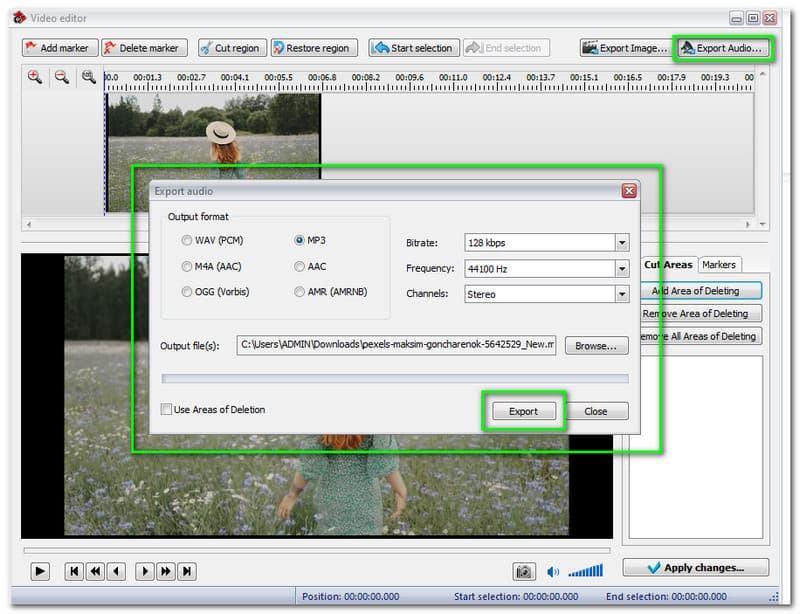Jump to the end of the video
800x614 pixels.
click(187, 571)
